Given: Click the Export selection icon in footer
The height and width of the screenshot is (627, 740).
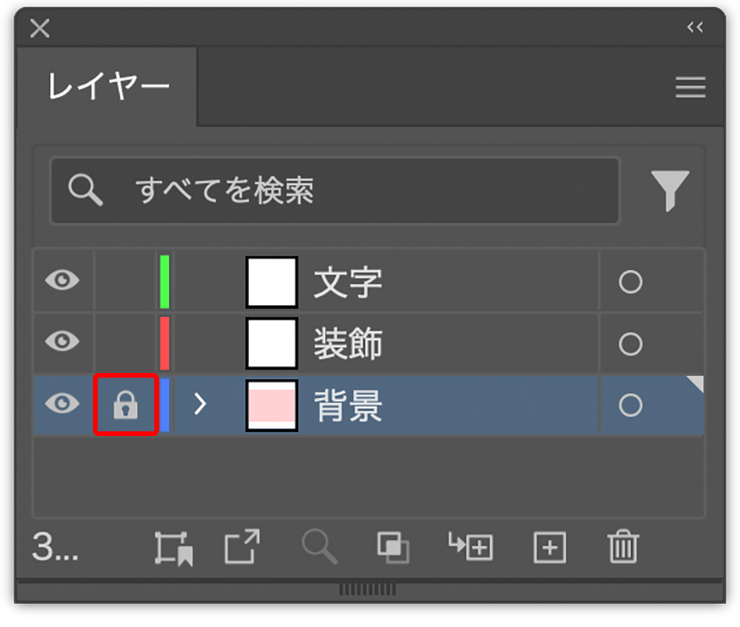Looking at the screenshot, I should pyautogui.click(x=241, y=548).
